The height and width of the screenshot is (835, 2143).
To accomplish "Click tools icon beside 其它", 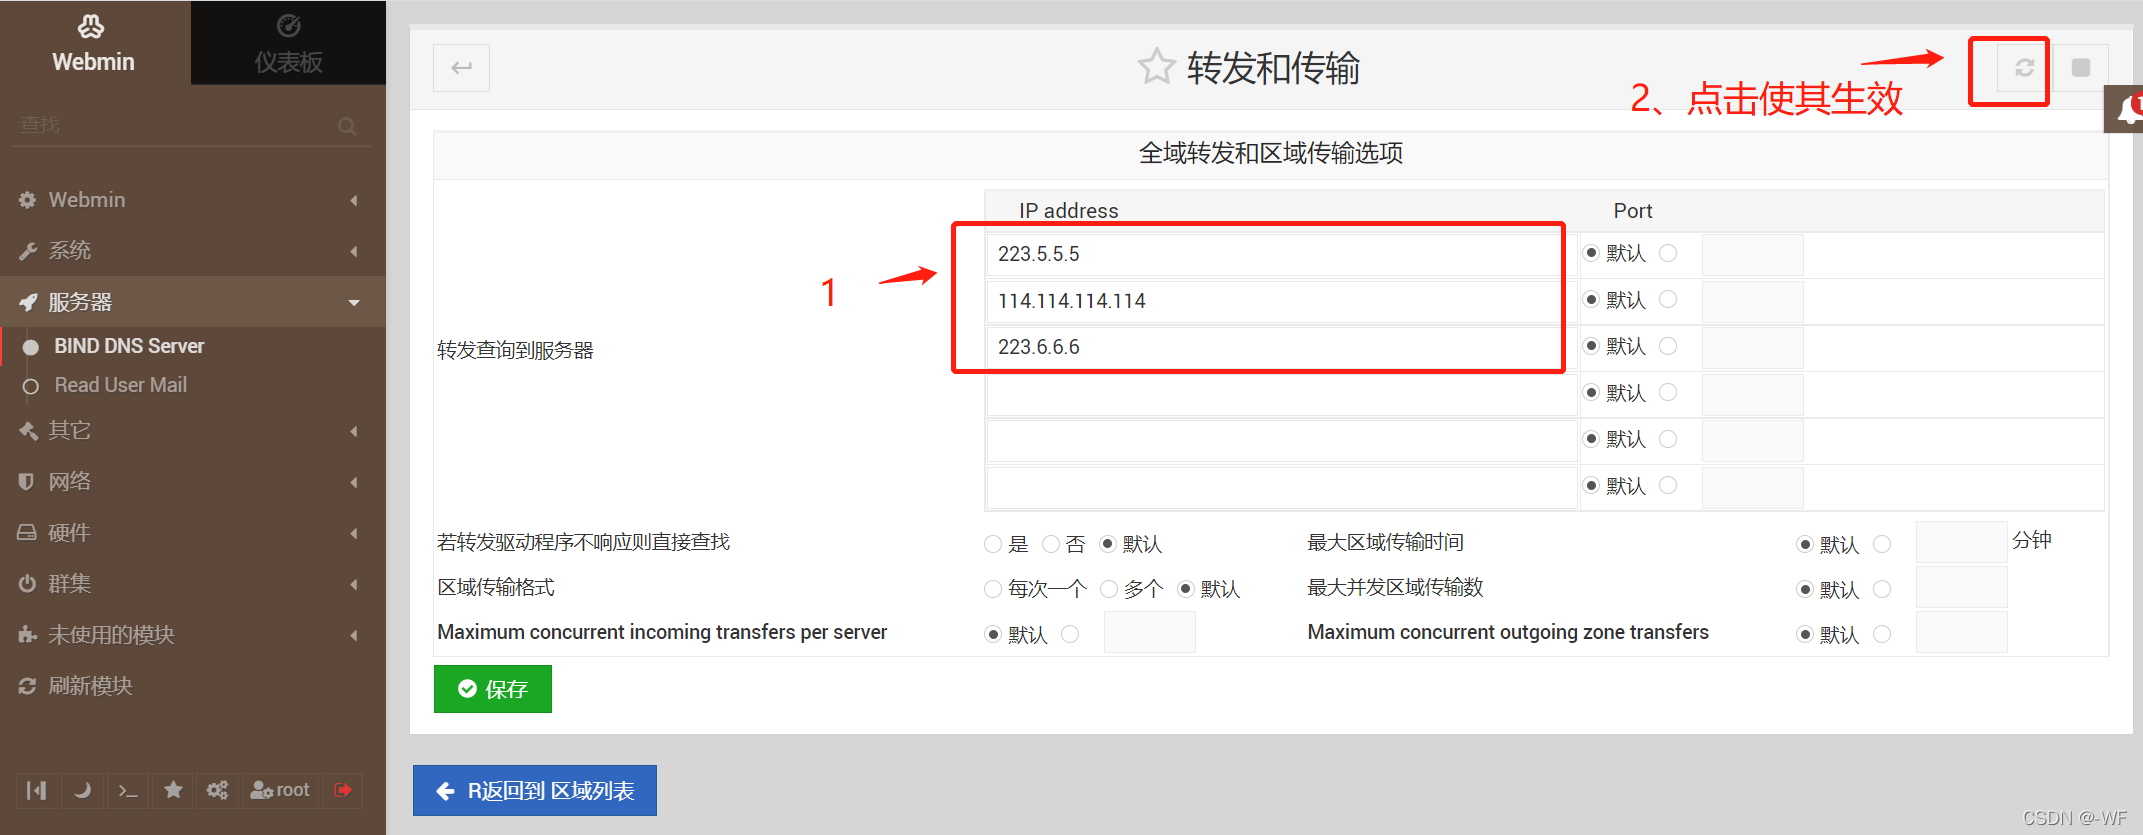I will pyautogui.click(x=28, y=431).
